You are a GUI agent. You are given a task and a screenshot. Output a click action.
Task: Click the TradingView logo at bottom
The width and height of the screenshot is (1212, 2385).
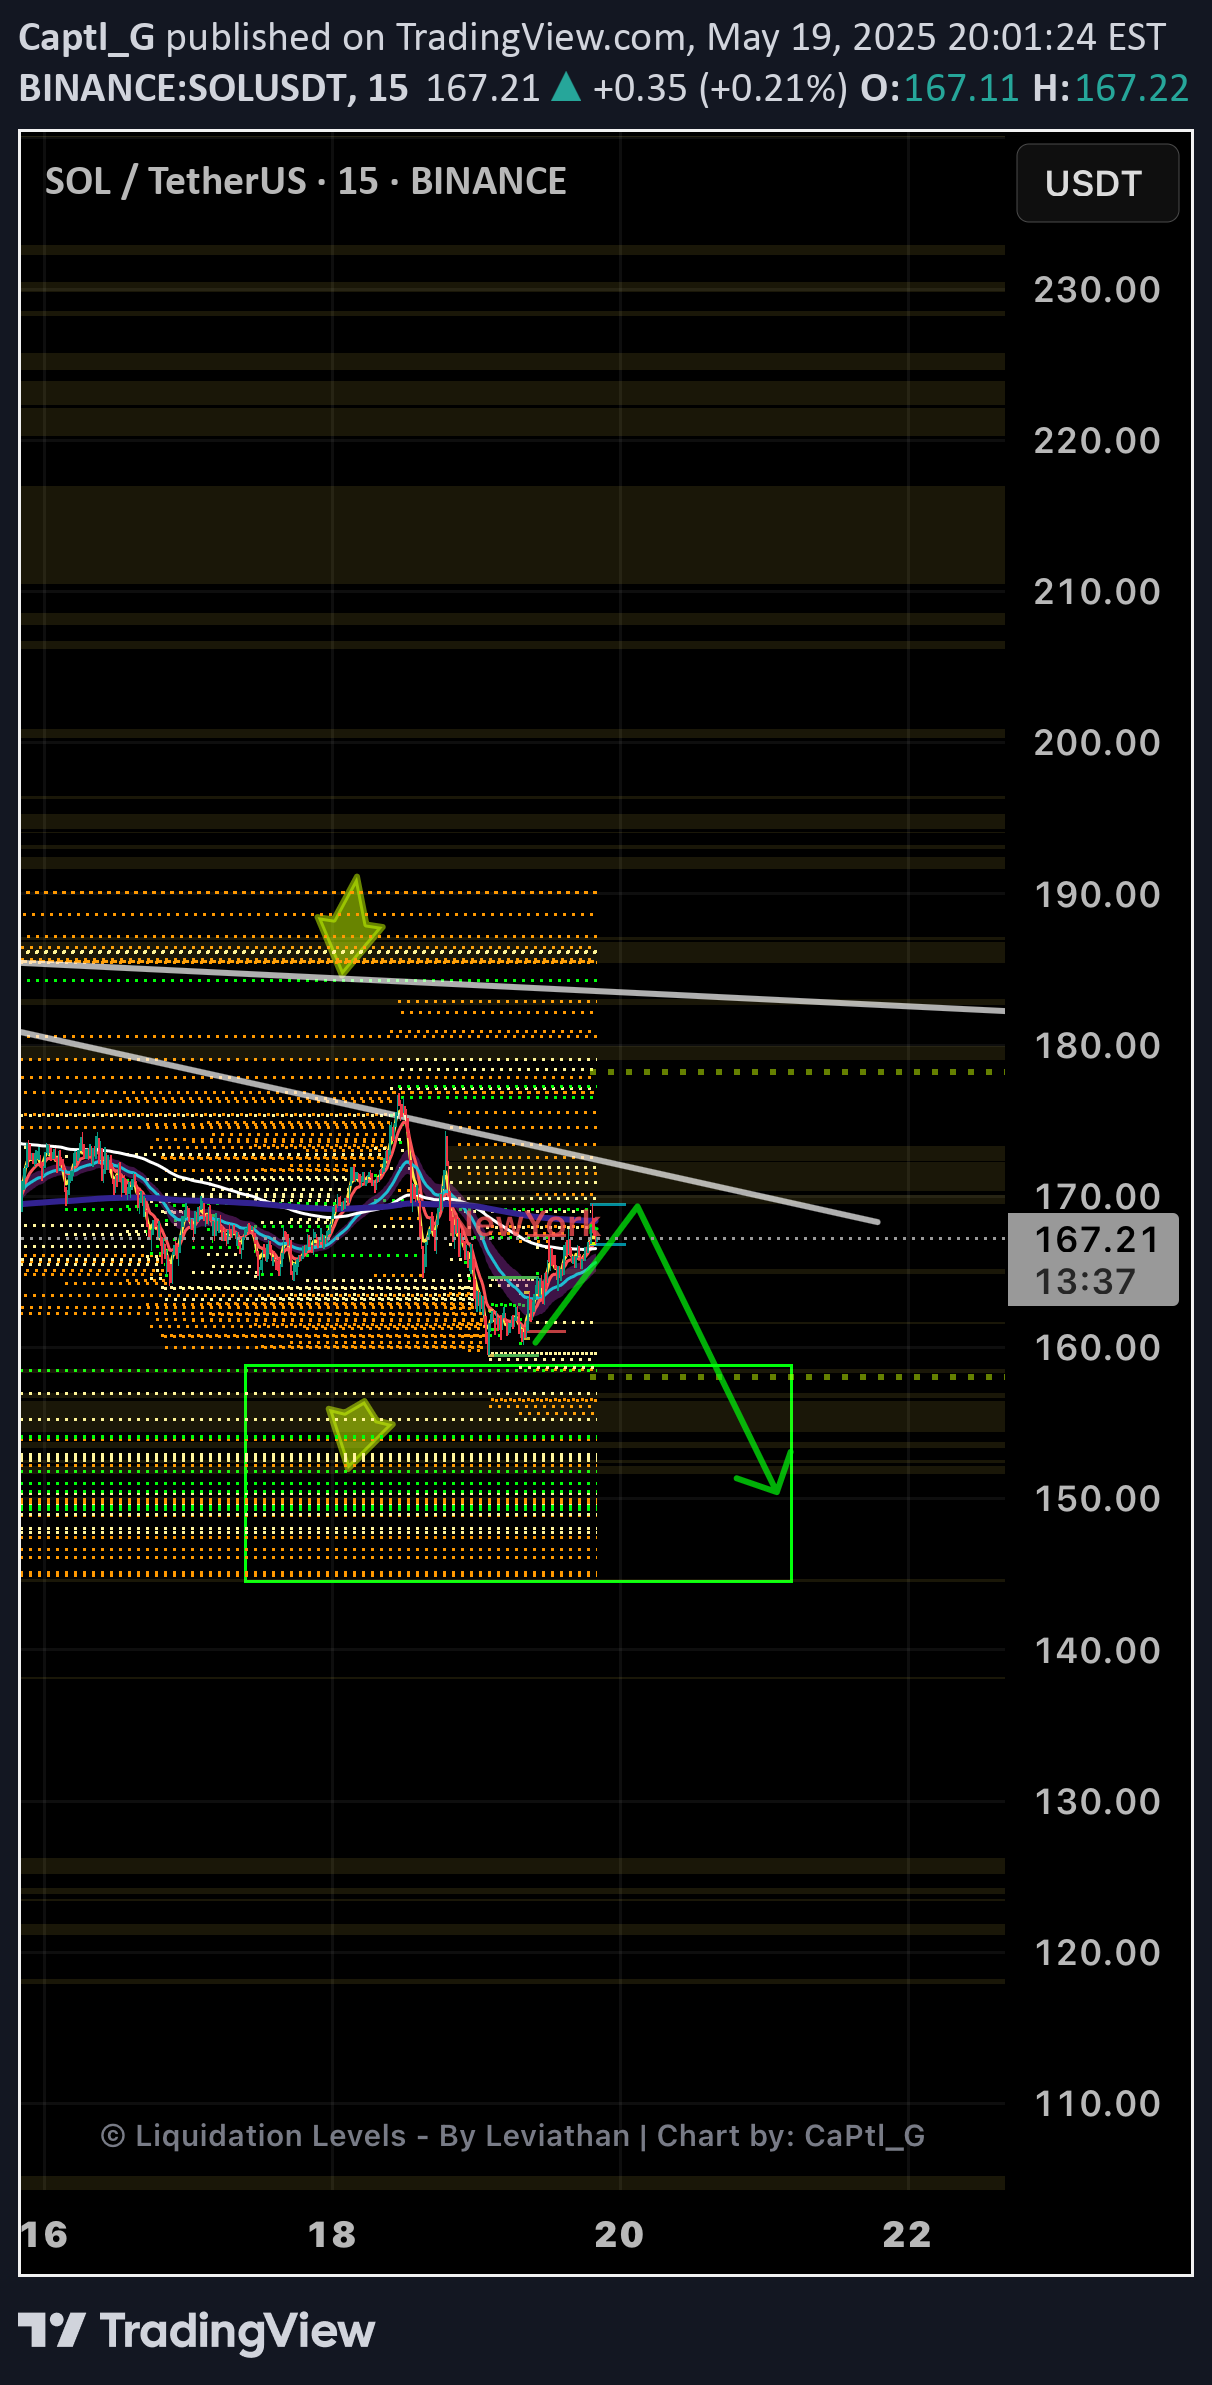pos(196,2330)
